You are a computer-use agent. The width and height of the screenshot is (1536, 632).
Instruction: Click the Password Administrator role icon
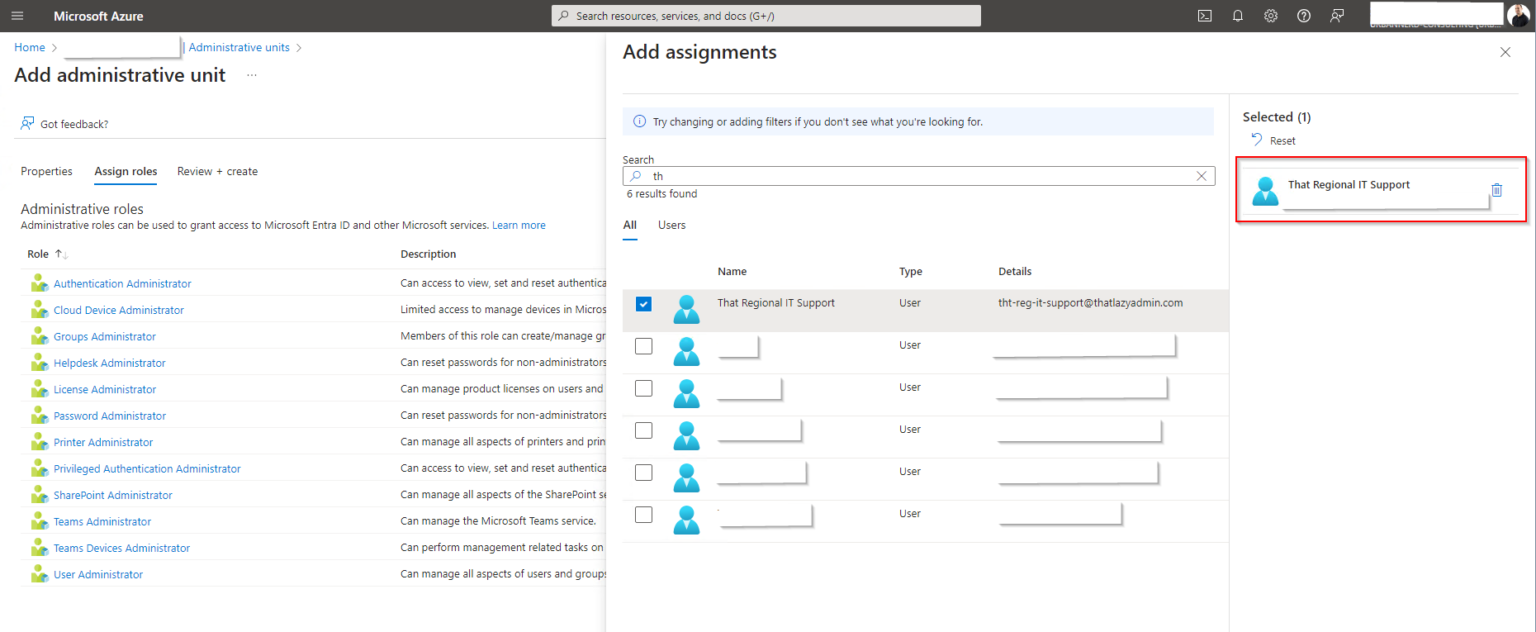pos(39,416)
